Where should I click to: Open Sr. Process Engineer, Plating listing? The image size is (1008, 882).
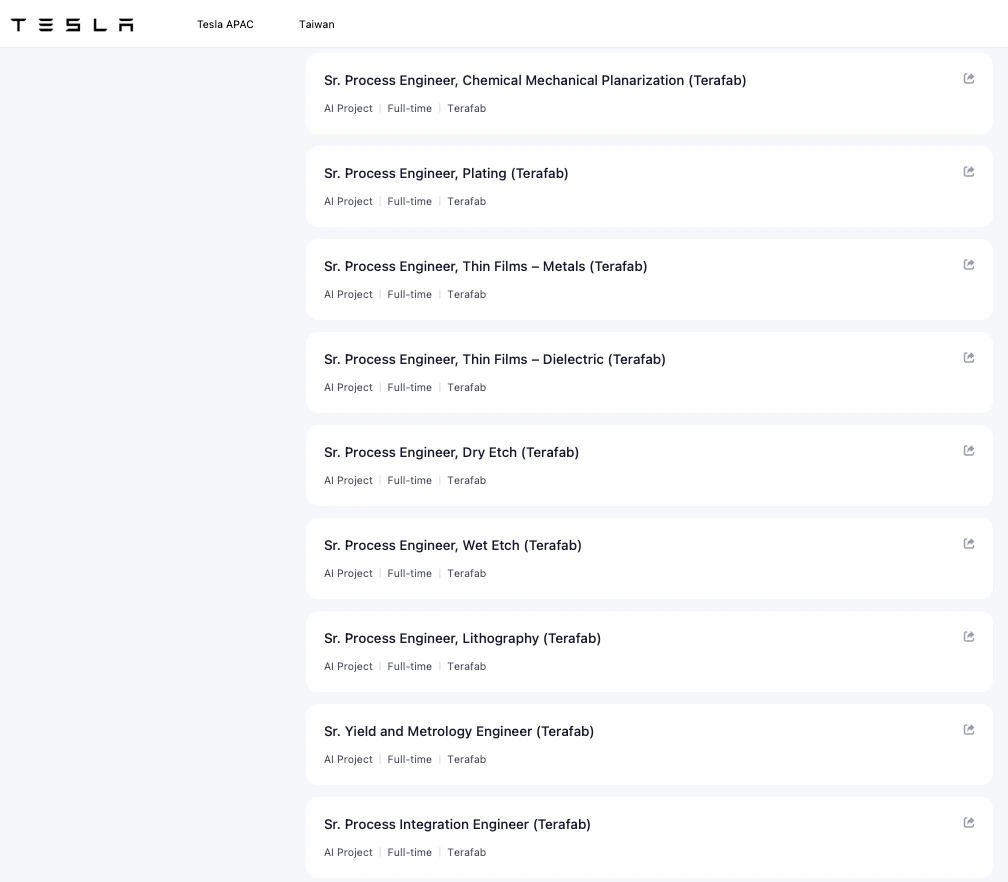(446, 174)
